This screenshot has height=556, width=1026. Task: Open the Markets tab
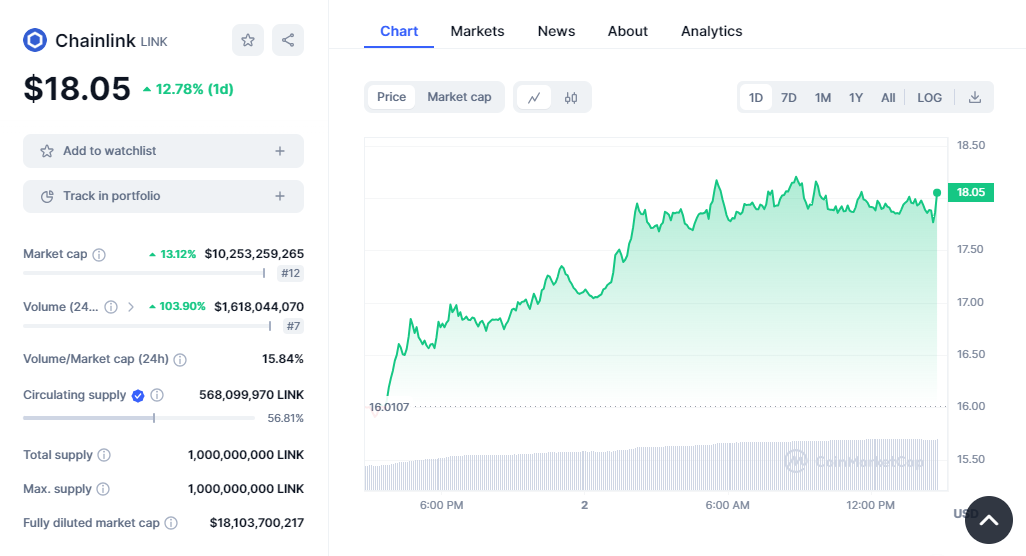point(477,31)
